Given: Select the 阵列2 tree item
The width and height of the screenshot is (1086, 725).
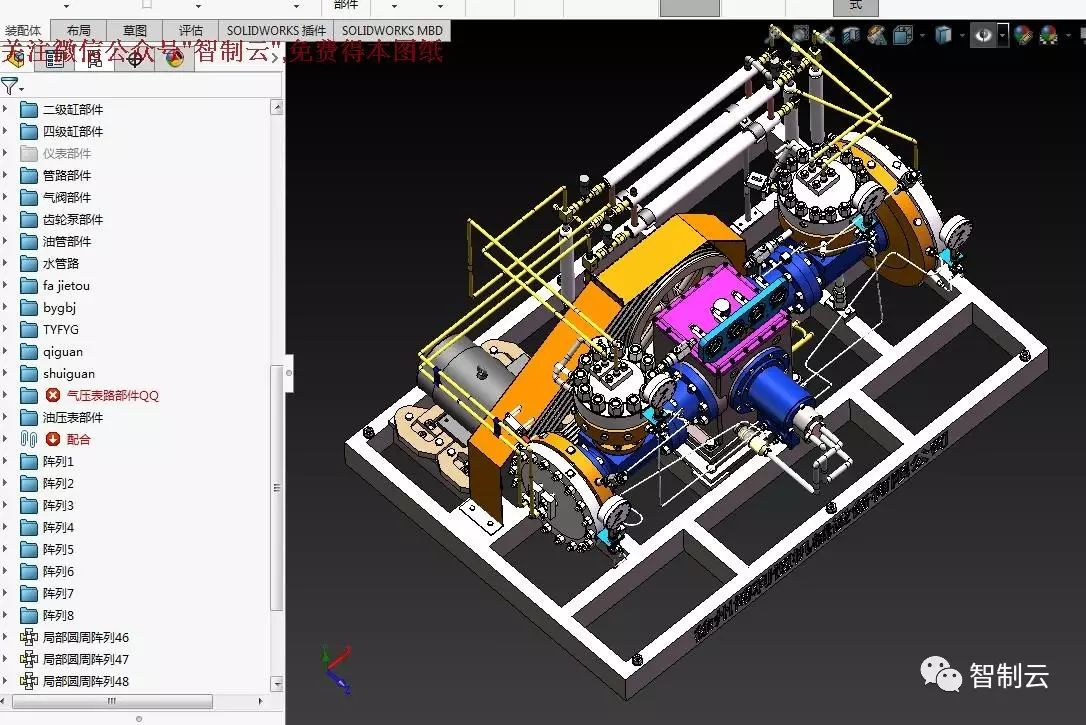Looking at the screenshot, I should 58,483.
